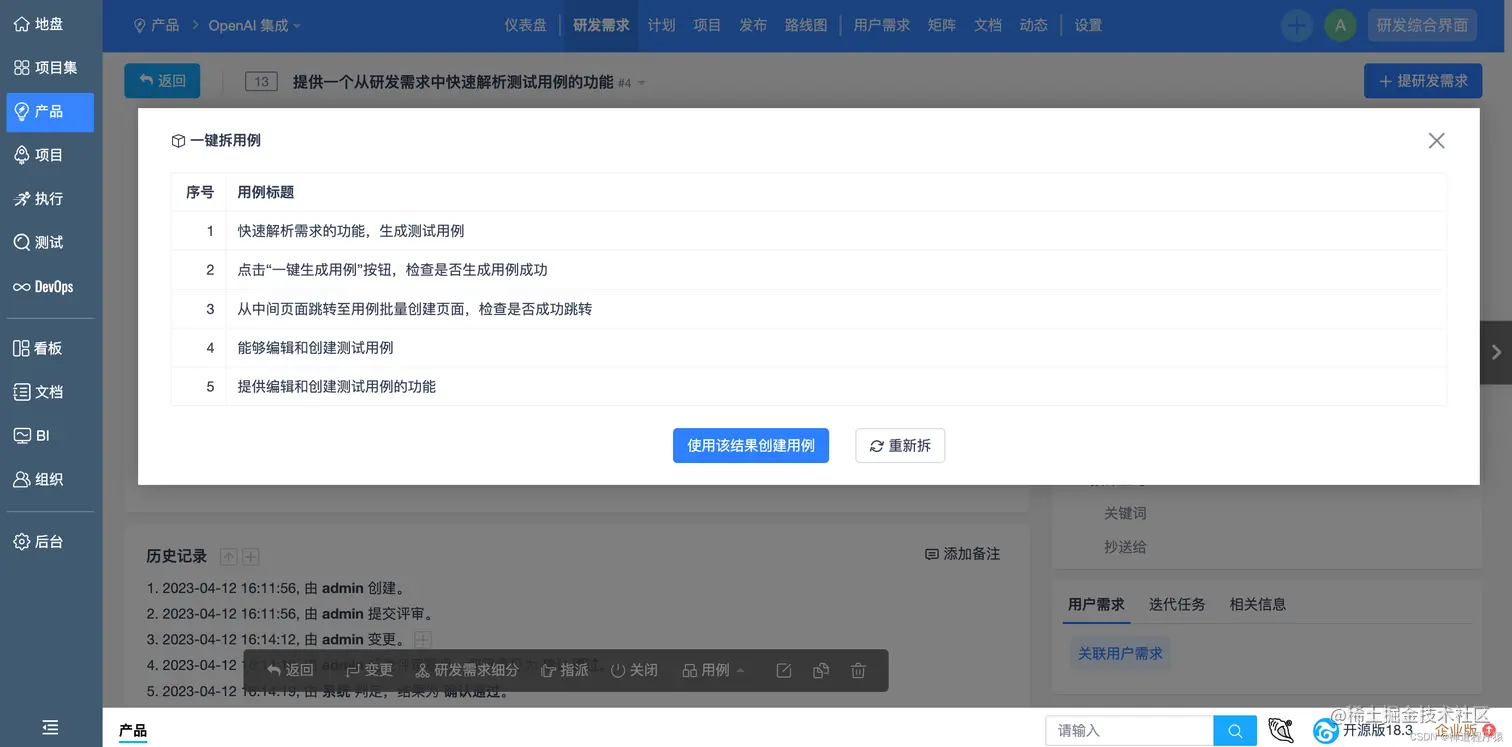1512x747 pixels.
Task: Click the edit pencil icon in floating toolbar
Action: (783, 670)
